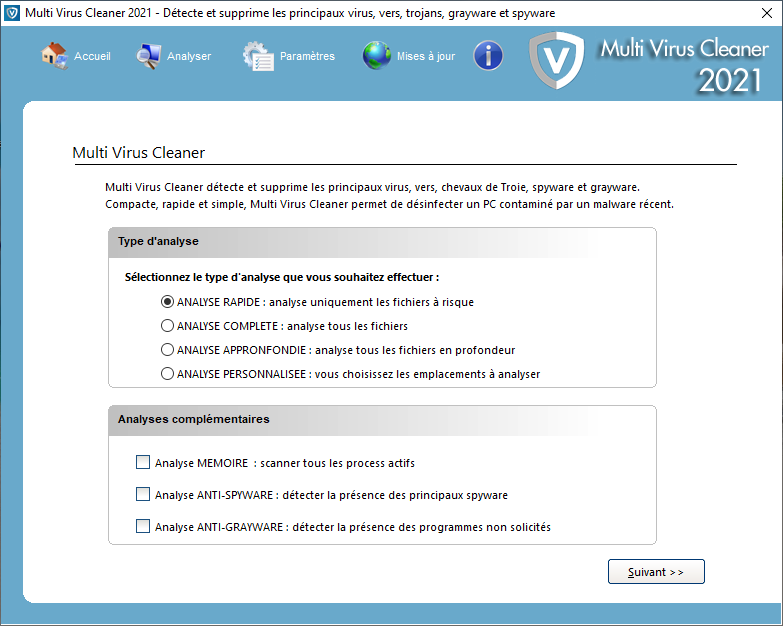Choose the ANALYSE COMPLETE radio option
Image resolution: width=783 pixels, height=626 pixels.
click(x=168, y=325)
